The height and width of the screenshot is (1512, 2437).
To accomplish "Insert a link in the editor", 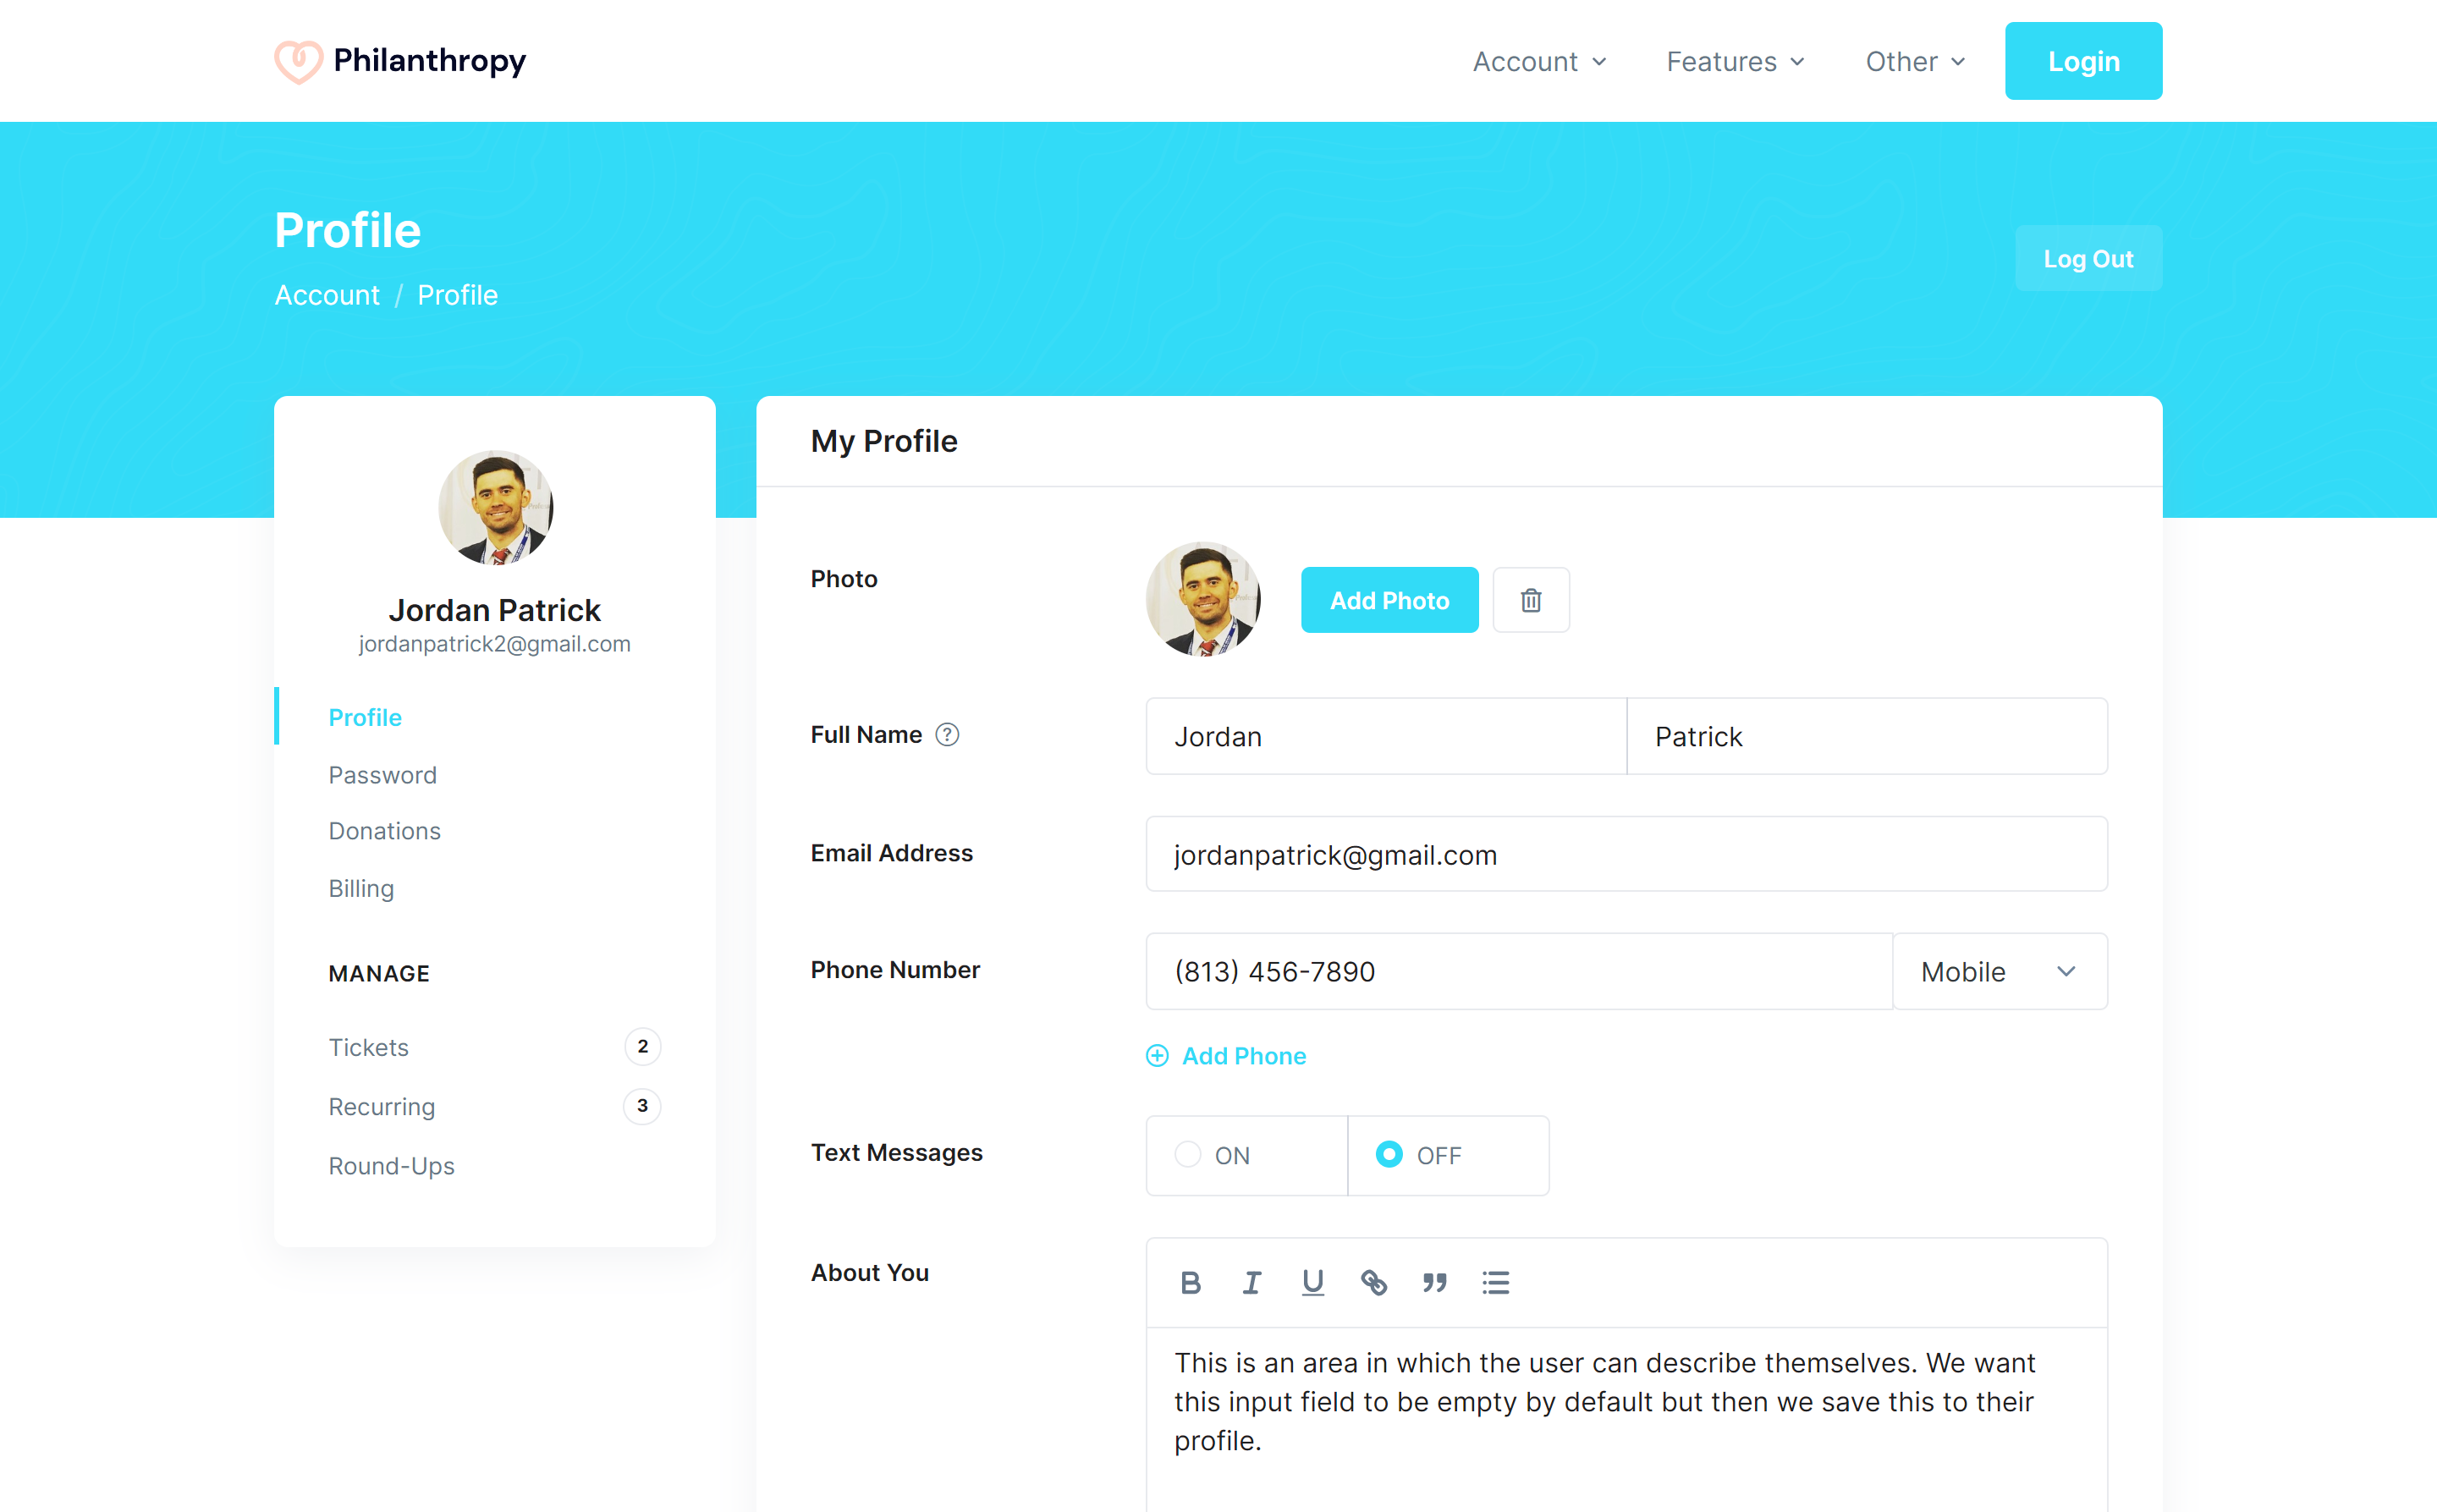I will pyautogui.click(x=1373, y=1282).
